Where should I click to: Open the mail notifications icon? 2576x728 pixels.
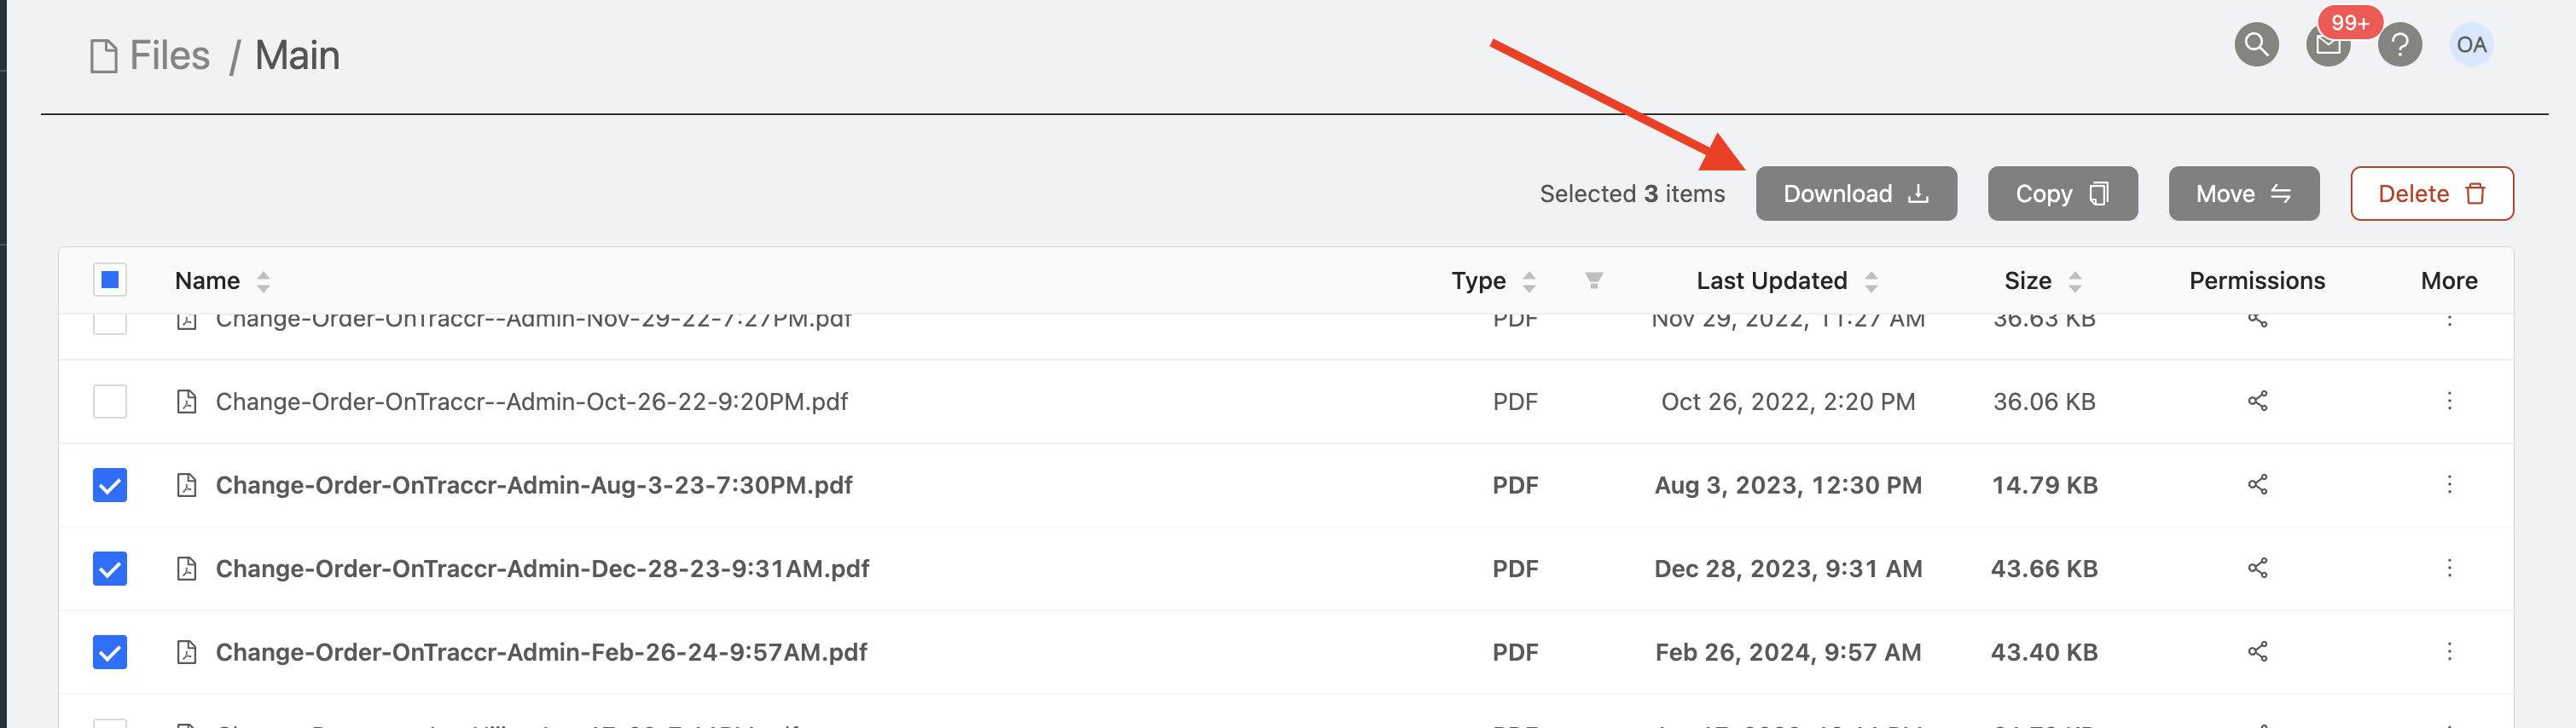2327,46
